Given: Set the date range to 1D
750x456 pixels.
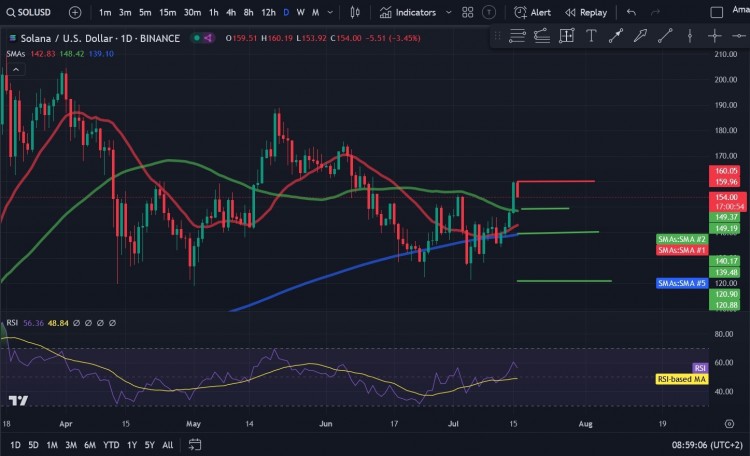Looking at the screenshot, I should coord(15,445).
